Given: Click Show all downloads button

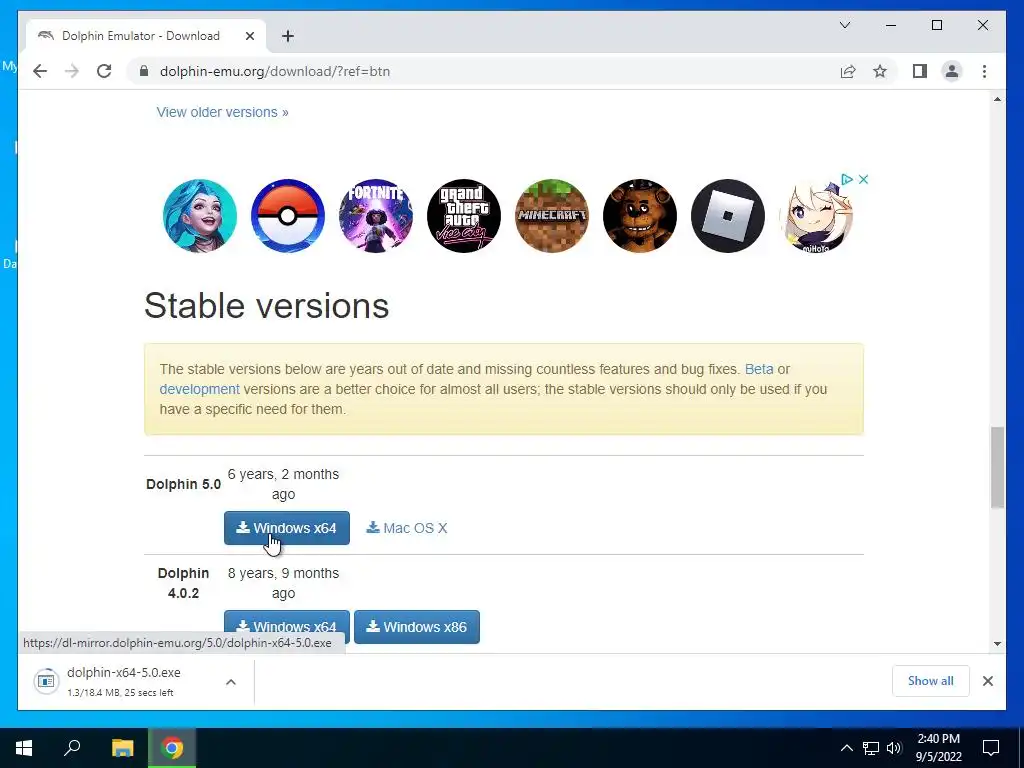Looking at the screenshot, I should pos(931,681).
